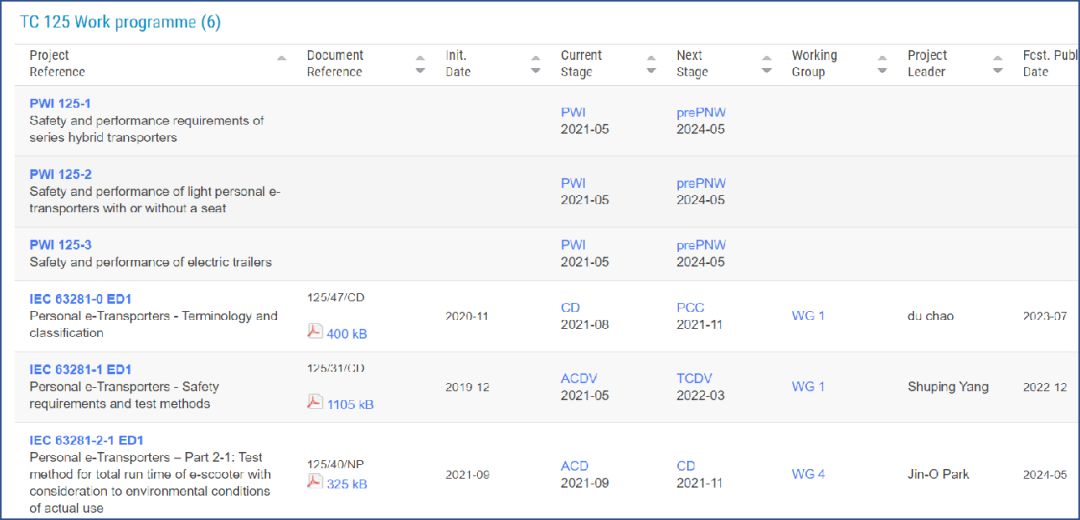
Task: Open WG 4 working group link
Action: coord(808,474)
